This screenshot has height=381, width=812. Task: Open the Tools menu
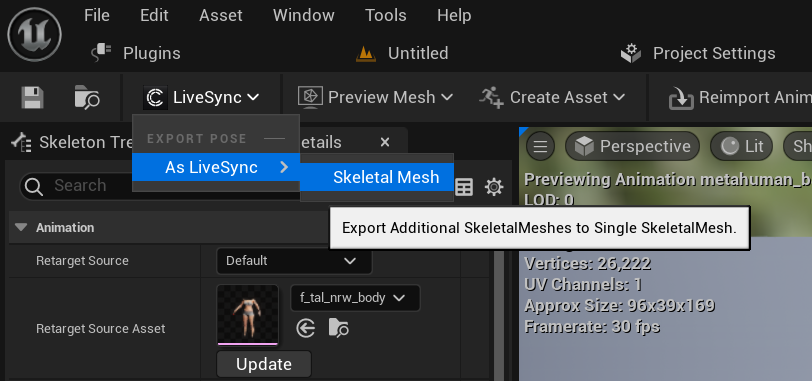(x=386, y=16)
